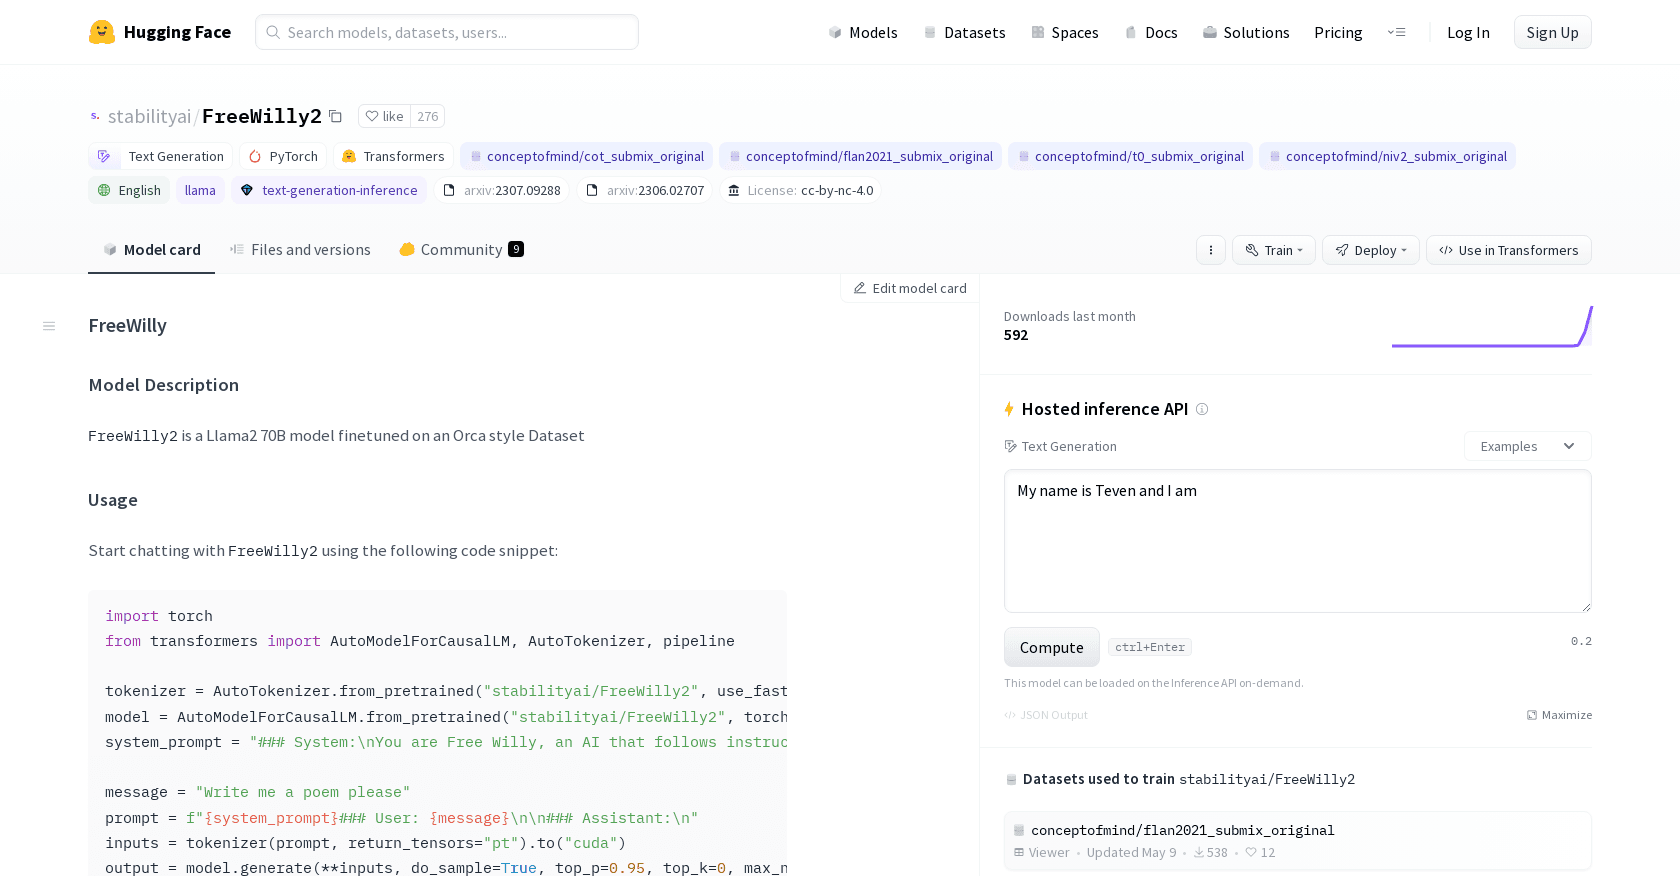The image size is (1680, 876).
Task: Expand the navigation more-menu icon near Pricing
Action: [1397, 32]
